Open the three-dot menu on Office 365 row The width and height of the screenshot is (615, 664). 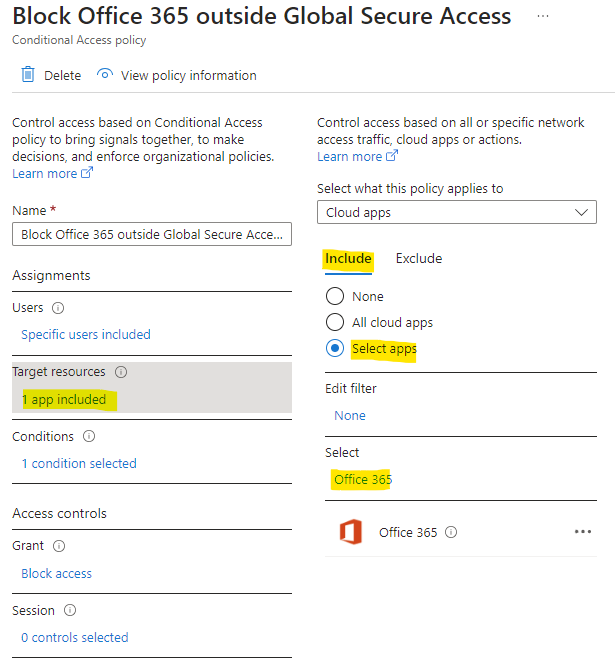coord(583,531)
